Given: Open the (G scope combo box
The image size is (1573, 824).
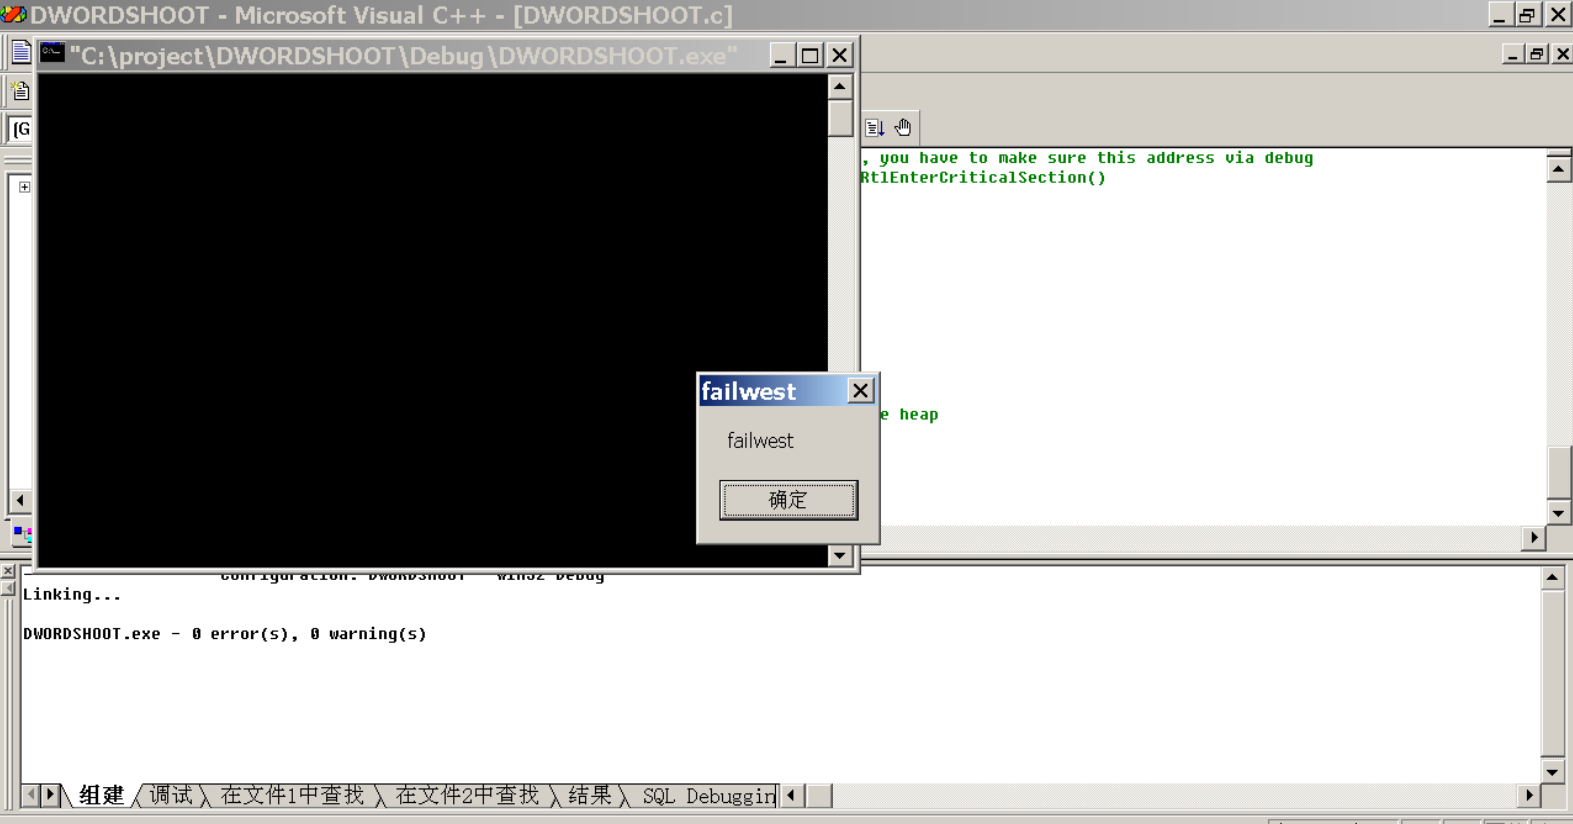Looking at the screenshot, I should pyautogui.click(x=20, y=129).
